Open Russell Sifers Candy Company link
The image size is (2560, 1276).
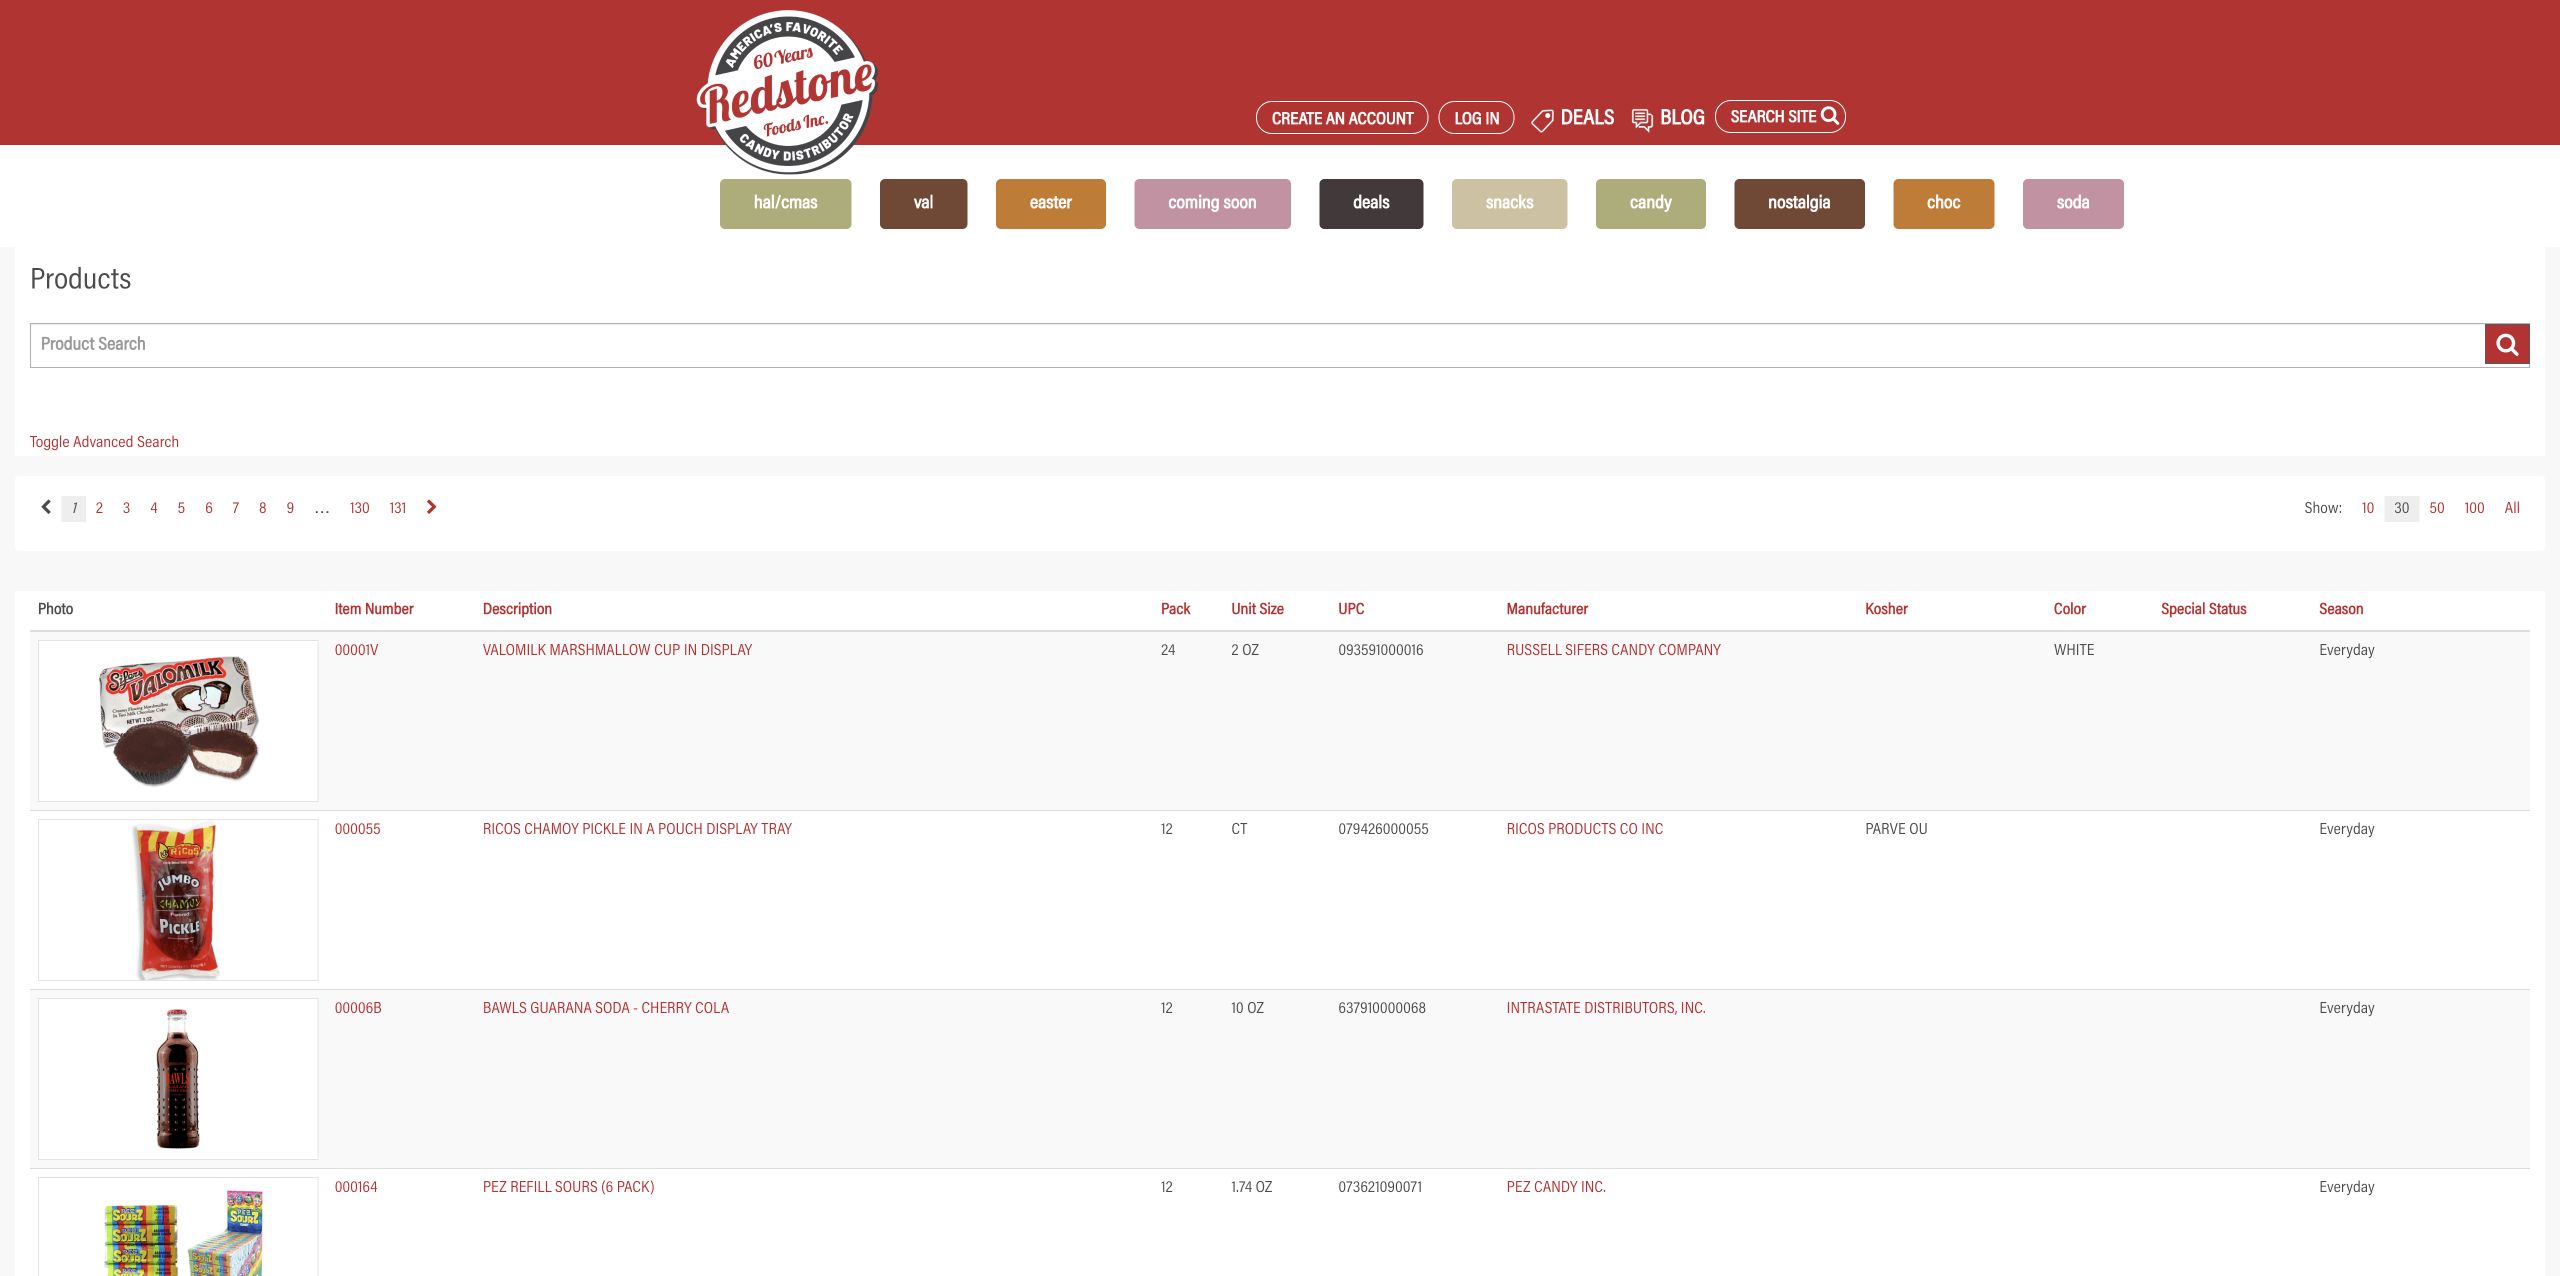1613,650
